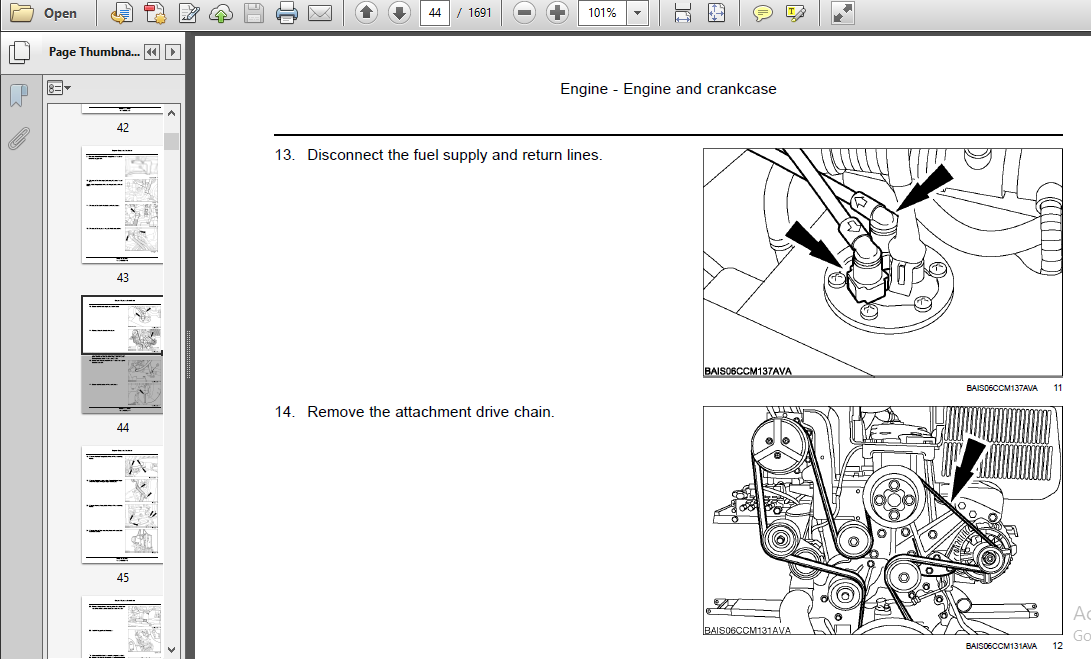This screenshot has width=1091, height=659.
Task: Select page 44 thumbnail
Action: [122, 354]
